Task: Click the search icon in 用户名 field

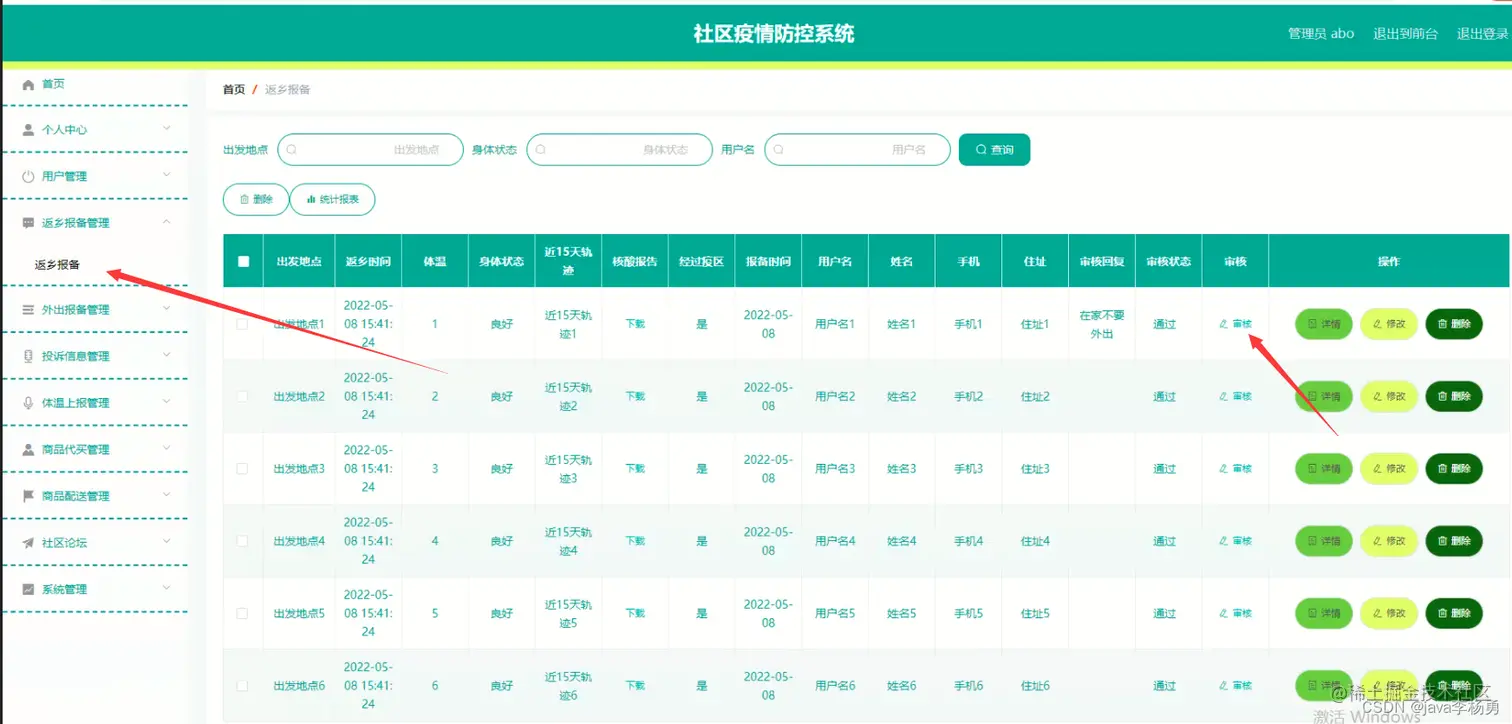Action: click(779, 150)
